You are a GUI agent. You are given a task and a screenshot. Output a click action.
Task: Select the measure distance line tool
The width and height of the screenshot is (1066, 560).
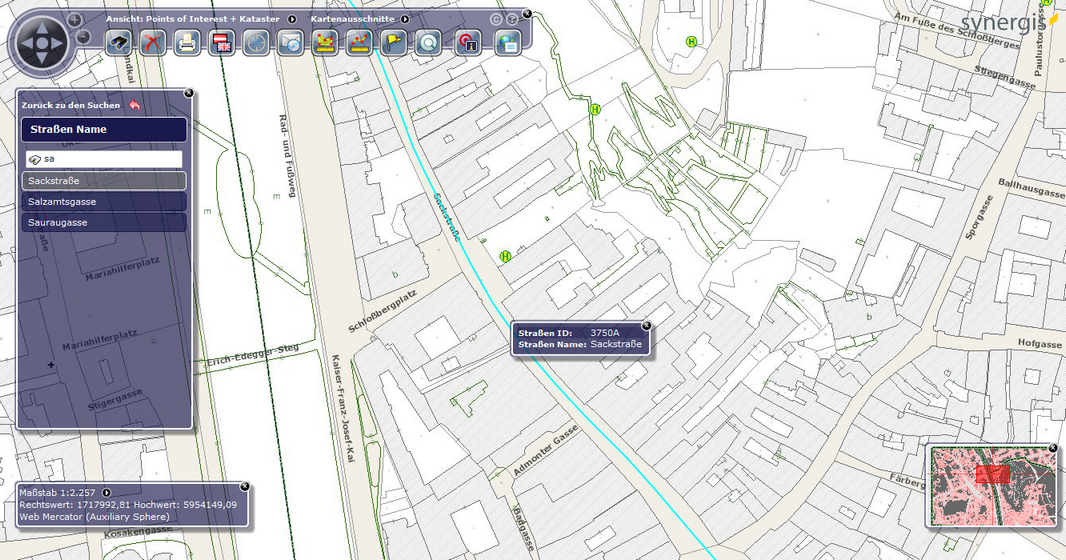click(x=359, y=42)
